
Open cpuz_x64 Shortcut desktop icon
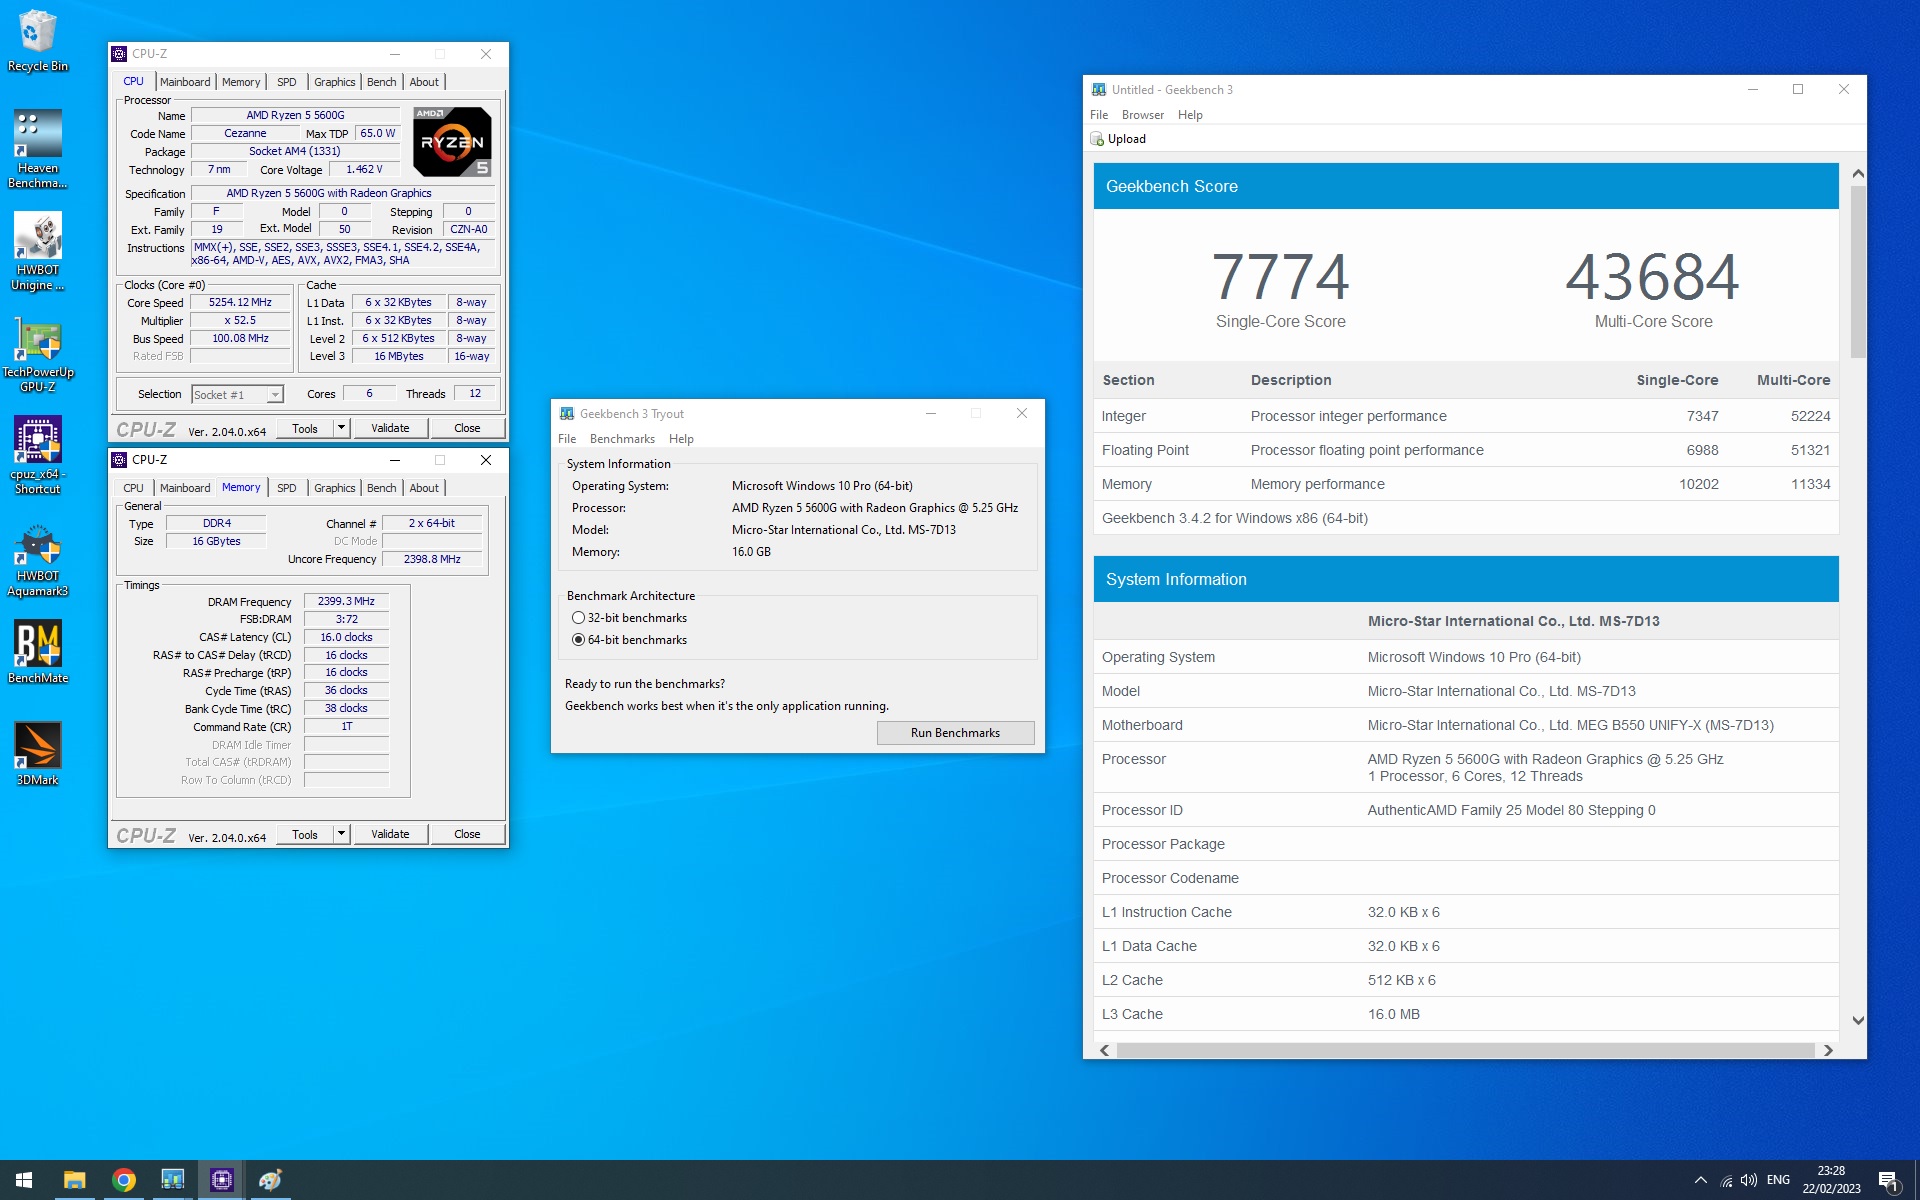(38, 455)
